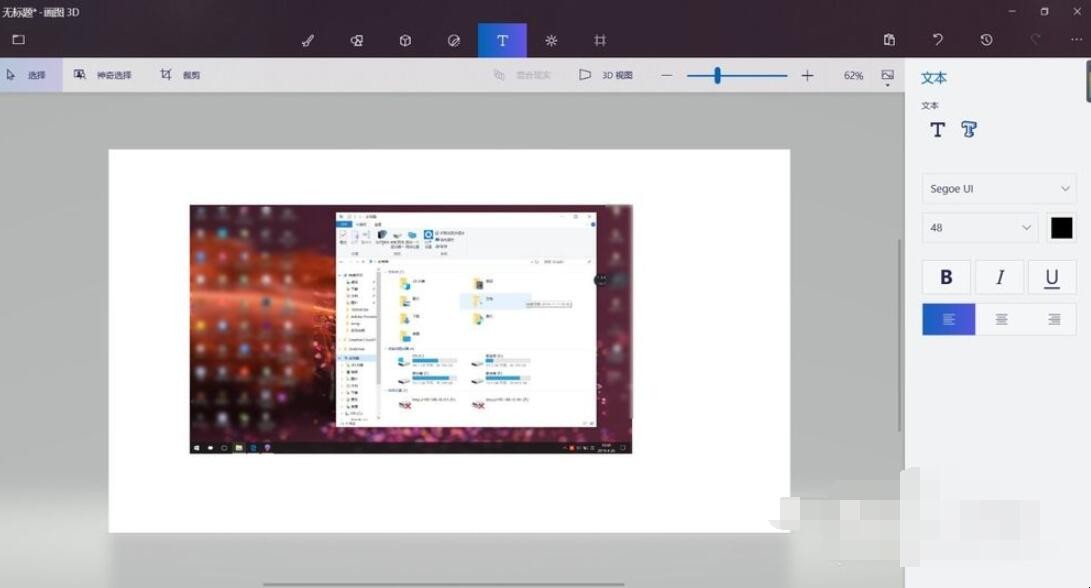Click the 62% zoom value
This screenshot has height=588, width=1091.
853,75
